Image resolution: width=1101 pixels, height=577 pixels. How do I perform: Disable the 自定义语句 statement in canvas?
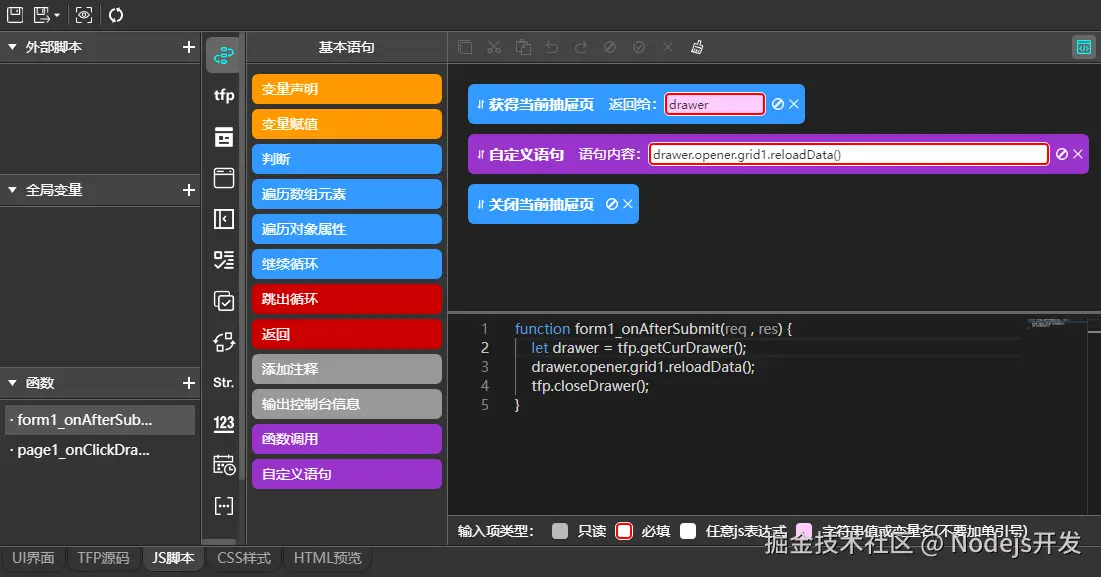1062,154
